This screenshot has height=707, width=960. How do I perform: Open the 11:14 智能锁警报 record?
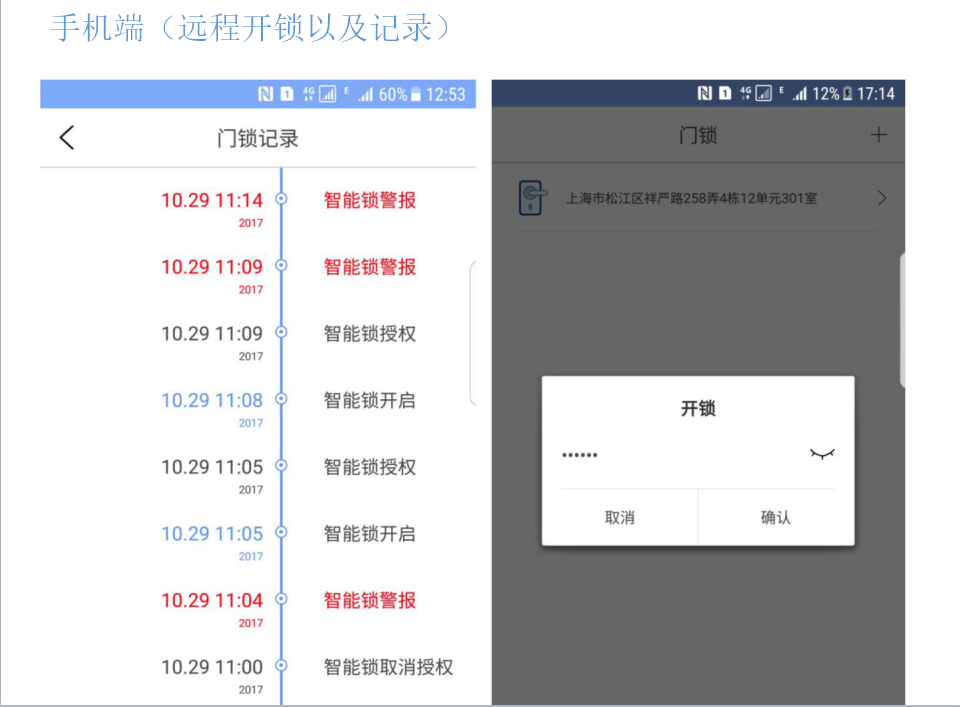pos(369,200)
